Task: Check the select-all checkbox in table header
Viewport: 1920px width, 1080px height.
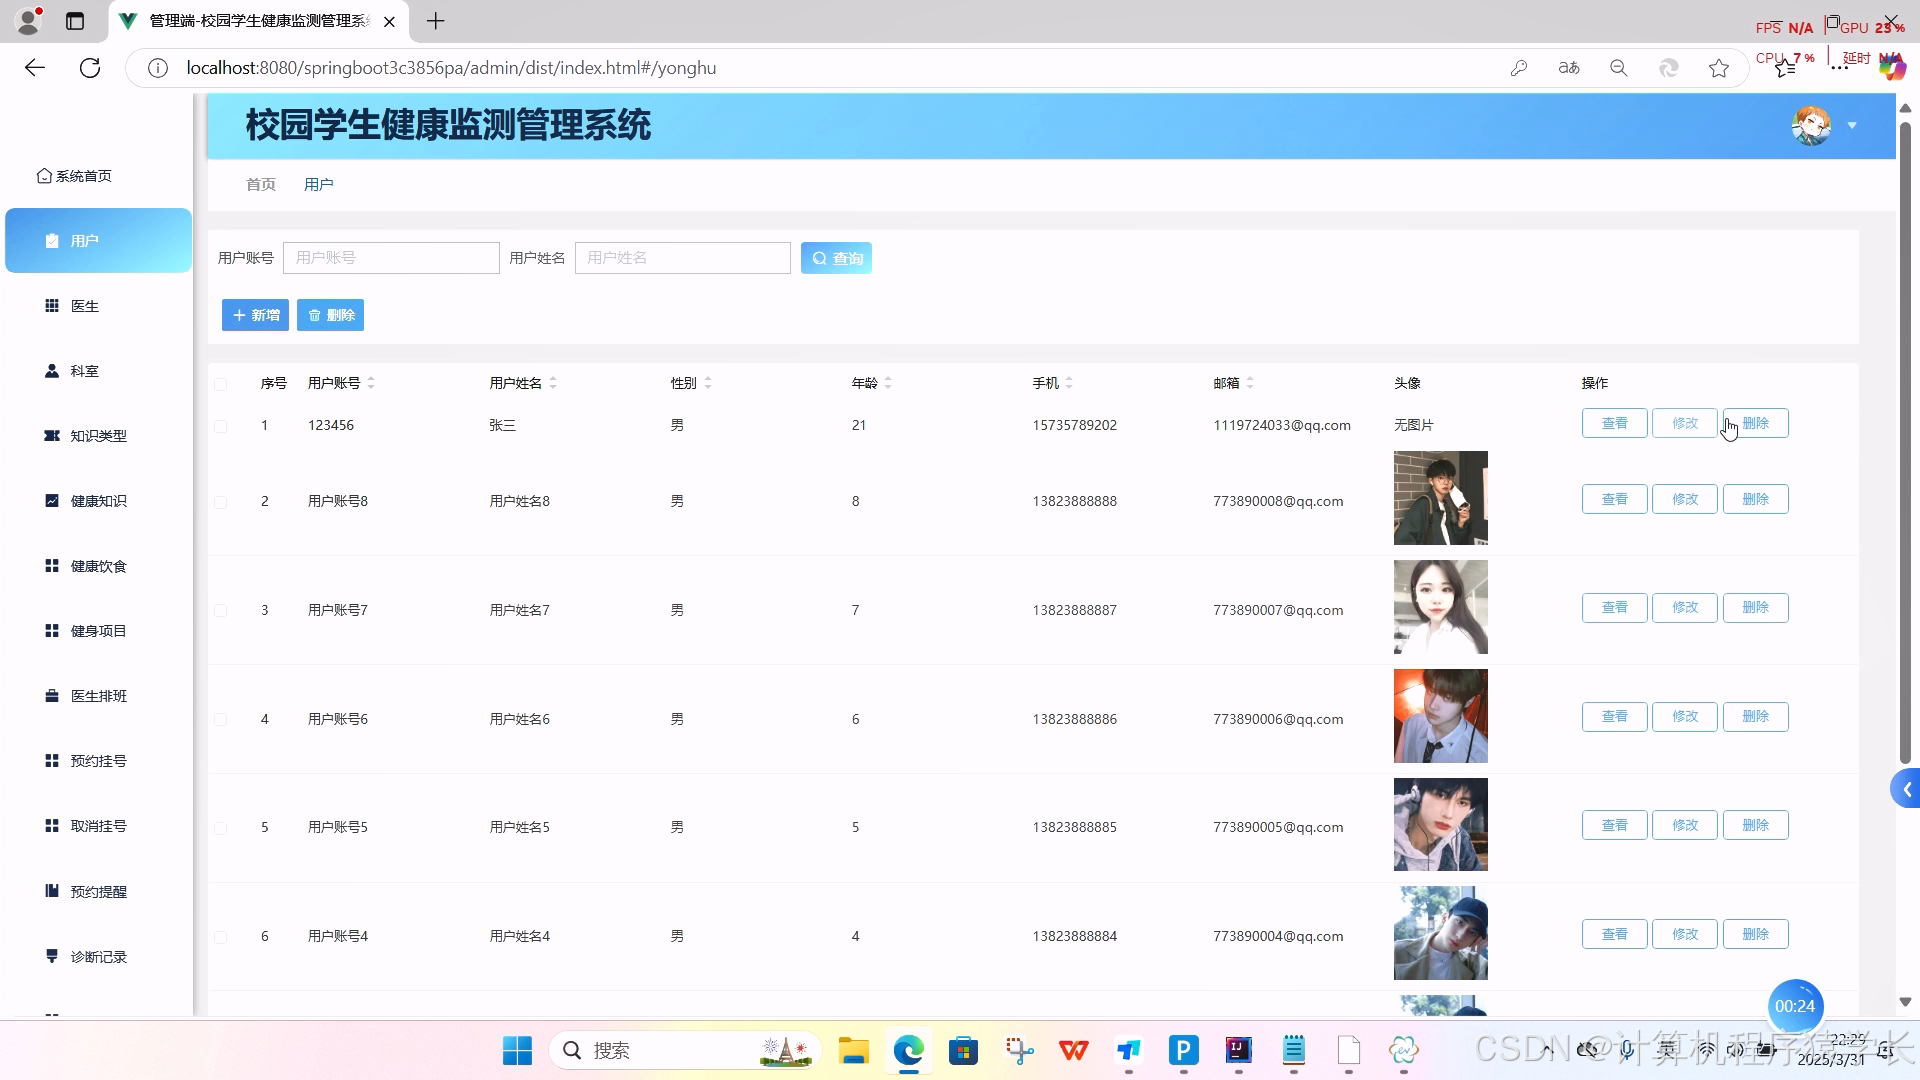Action: click(221, 384)
